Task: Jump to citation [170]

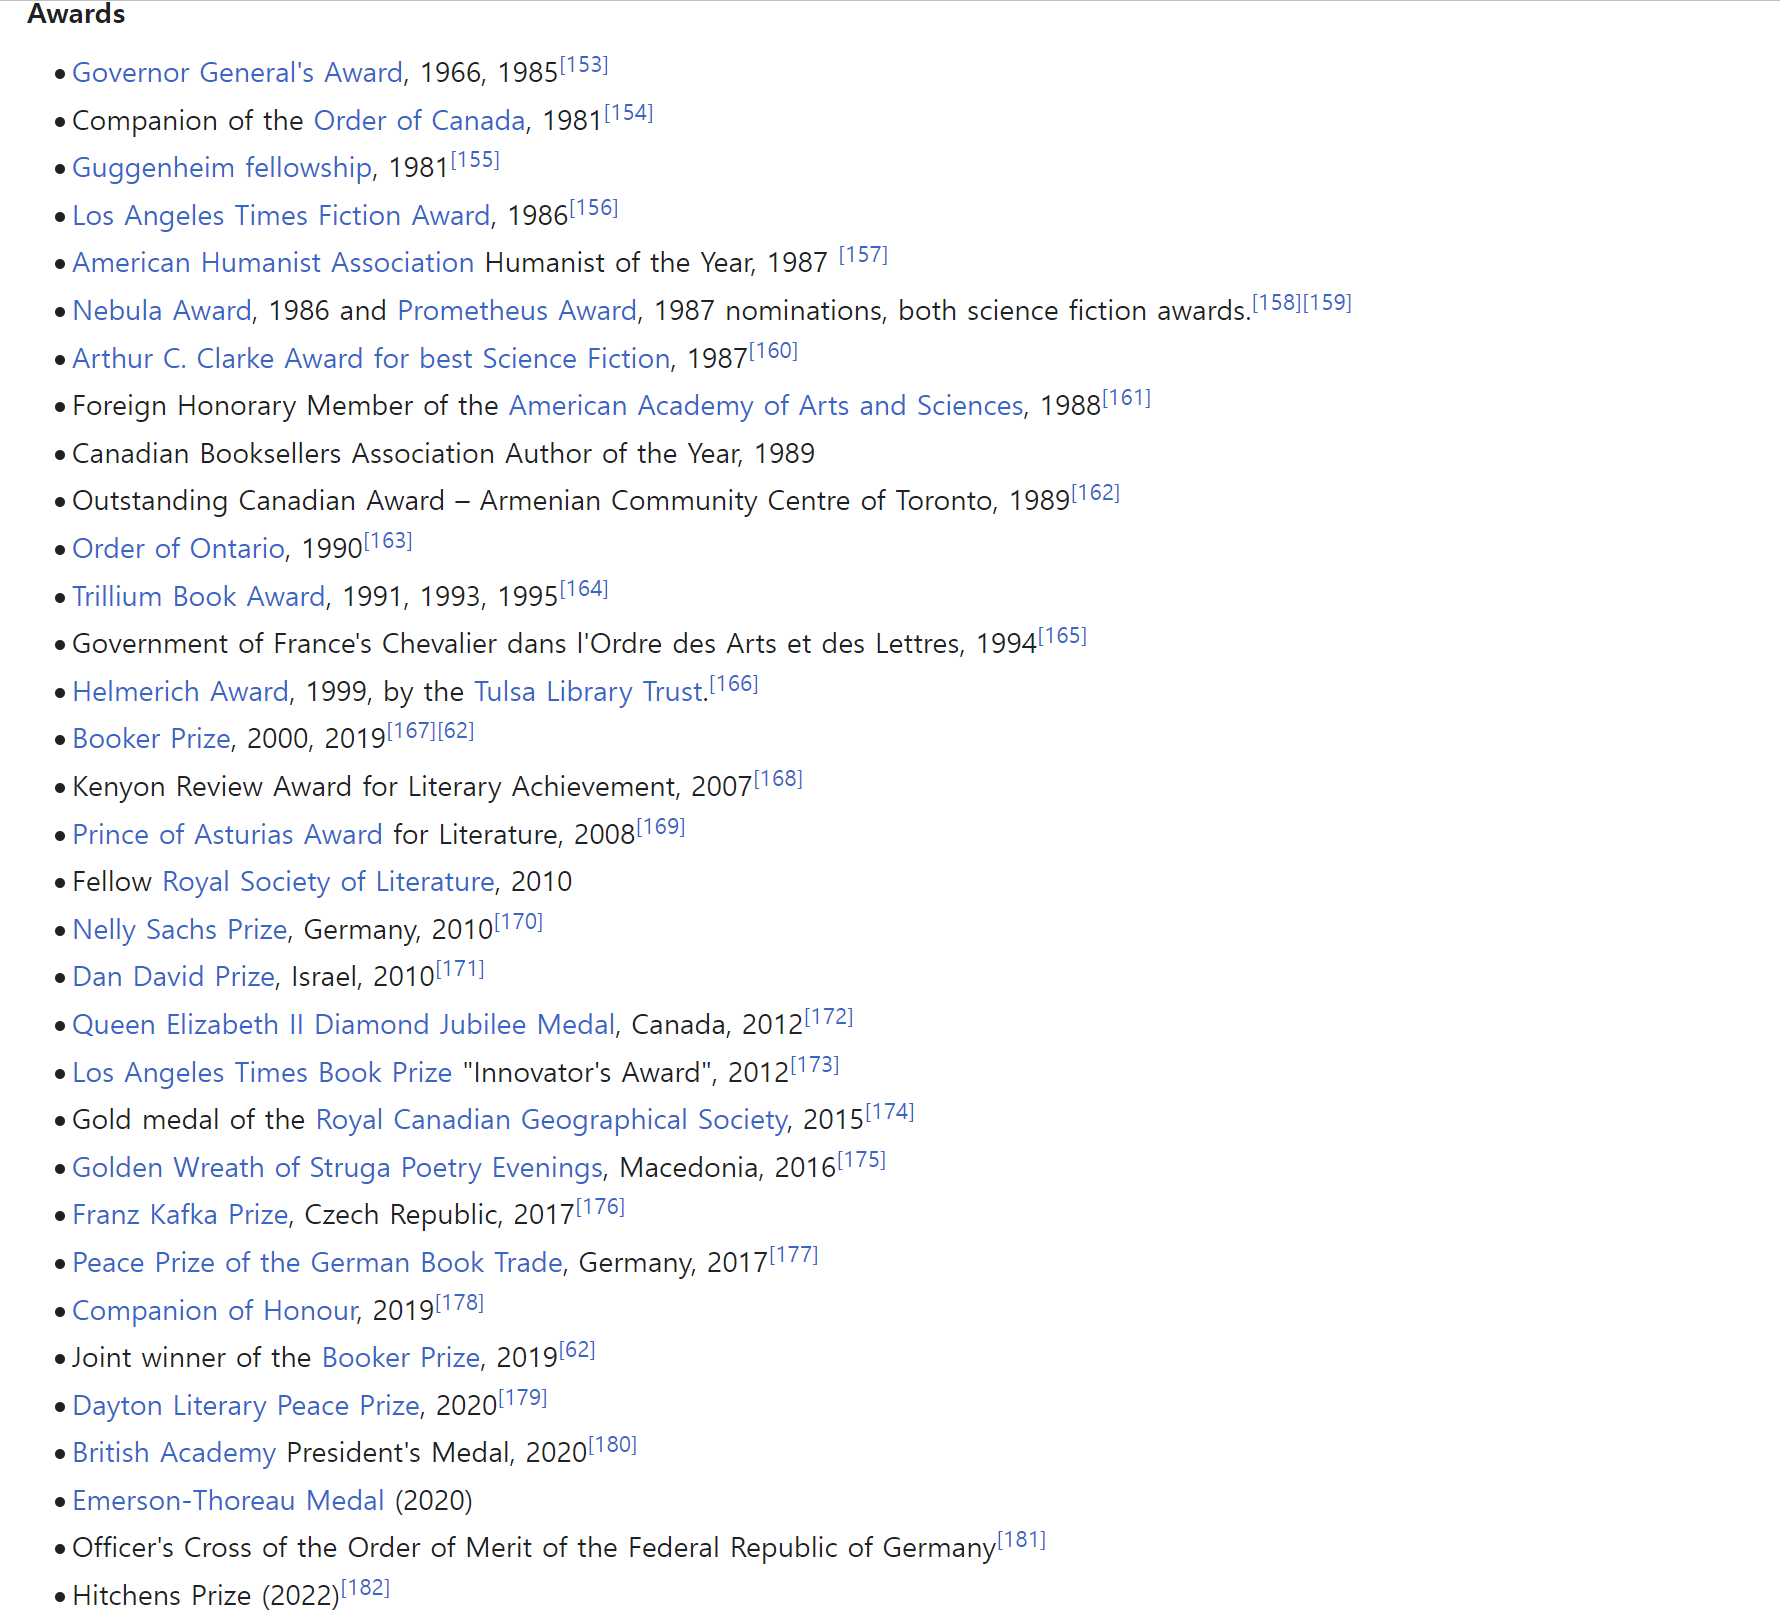Action: pyautogui.click(x=519, y=922)
